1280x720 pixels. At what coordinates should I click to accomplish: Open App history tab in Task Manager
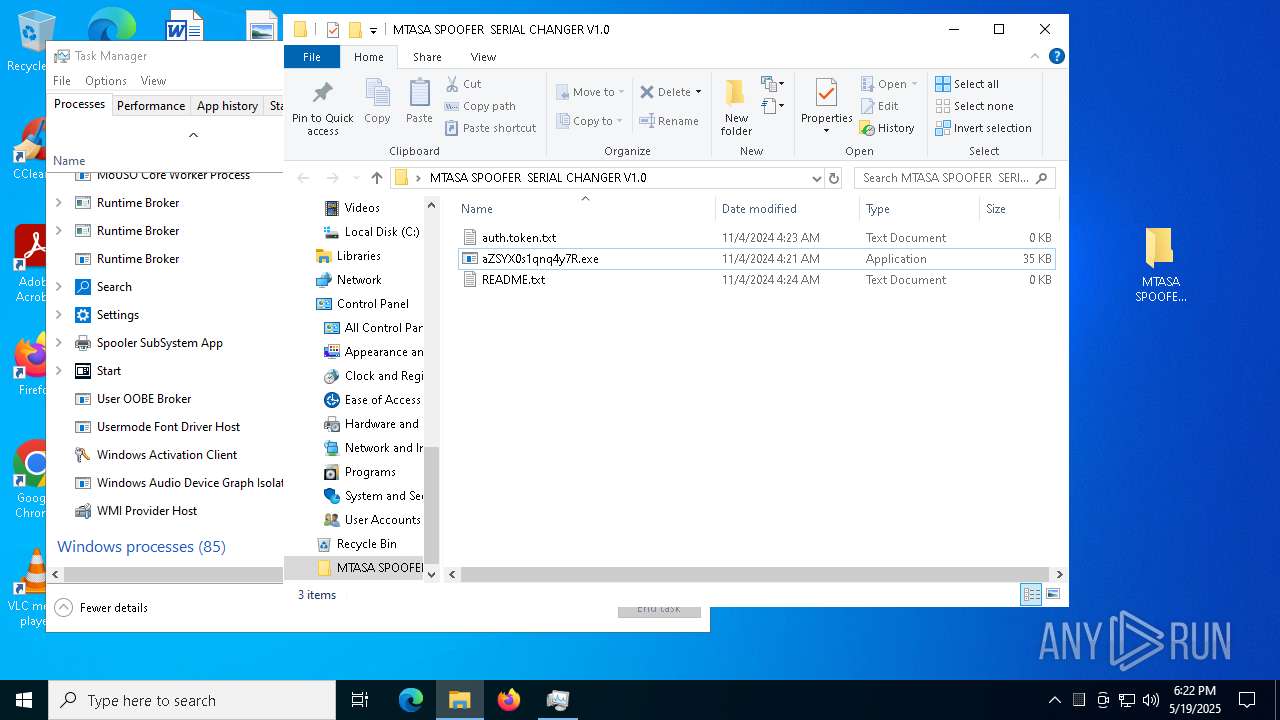(227, 105)
